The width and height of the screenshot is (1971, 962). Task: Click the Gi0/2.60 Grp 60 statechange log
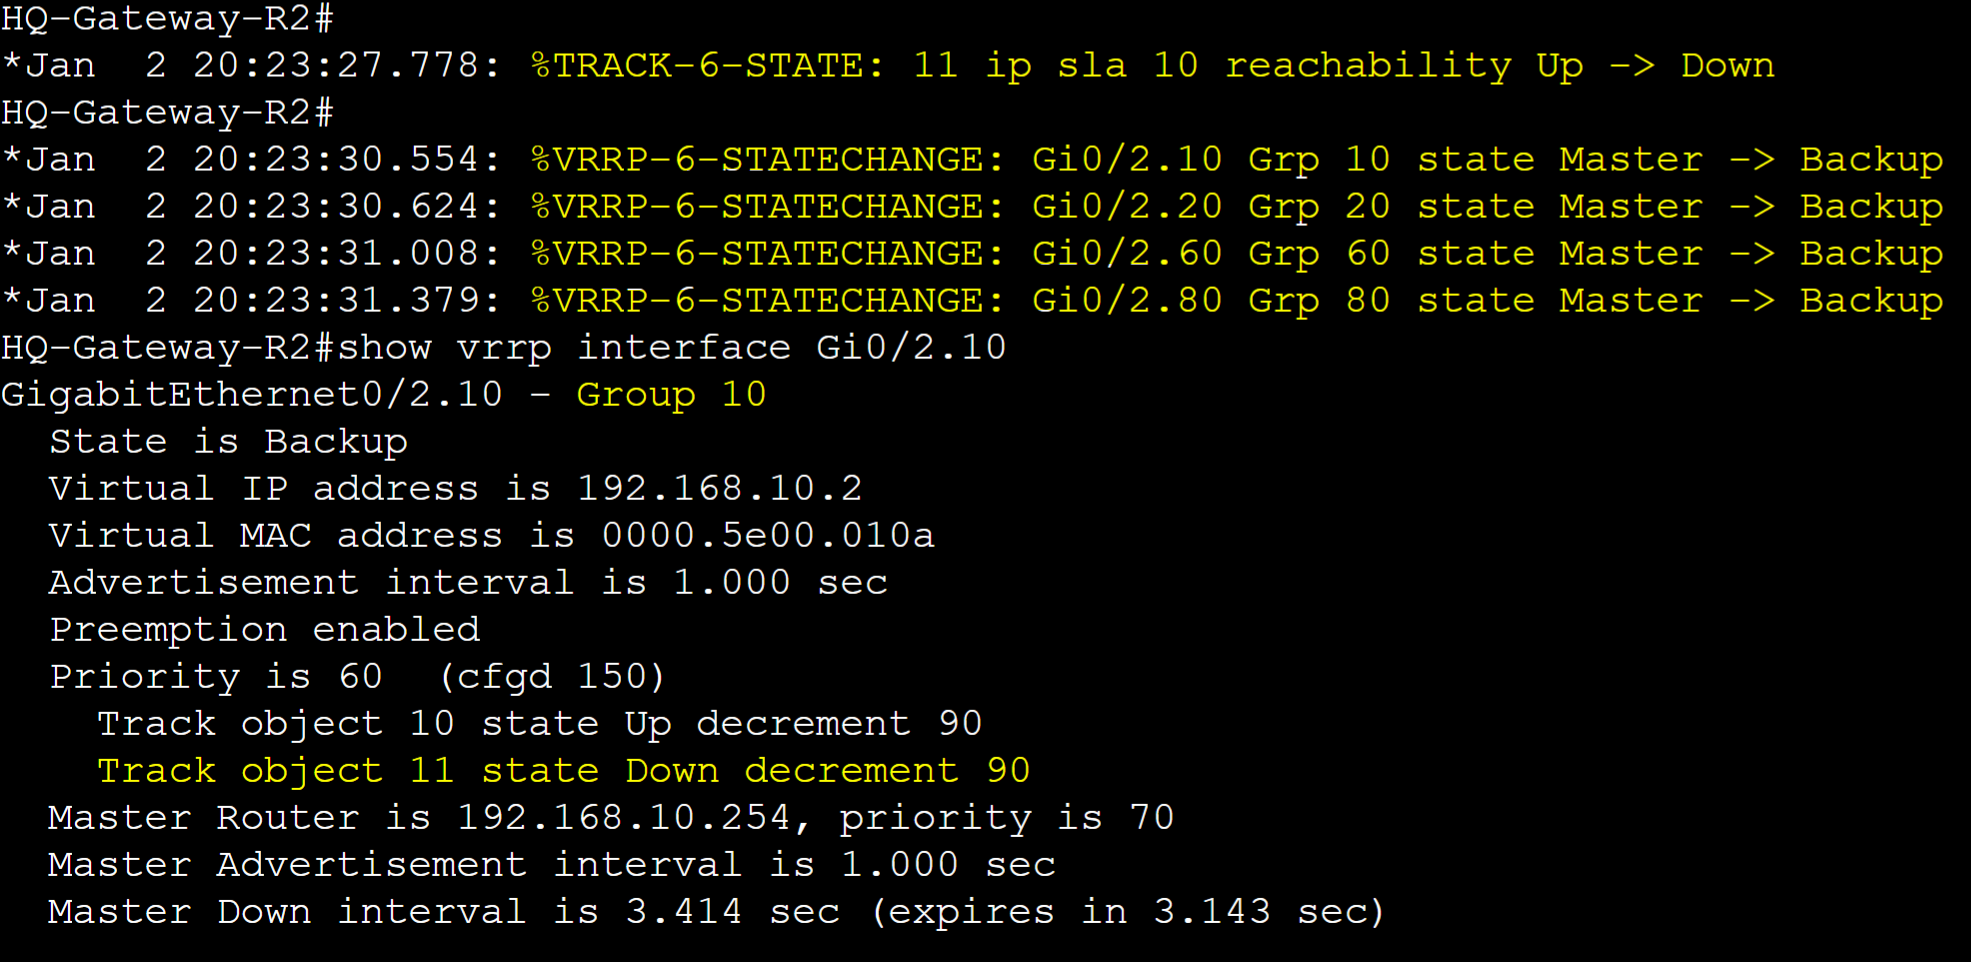coord(1237,254)
